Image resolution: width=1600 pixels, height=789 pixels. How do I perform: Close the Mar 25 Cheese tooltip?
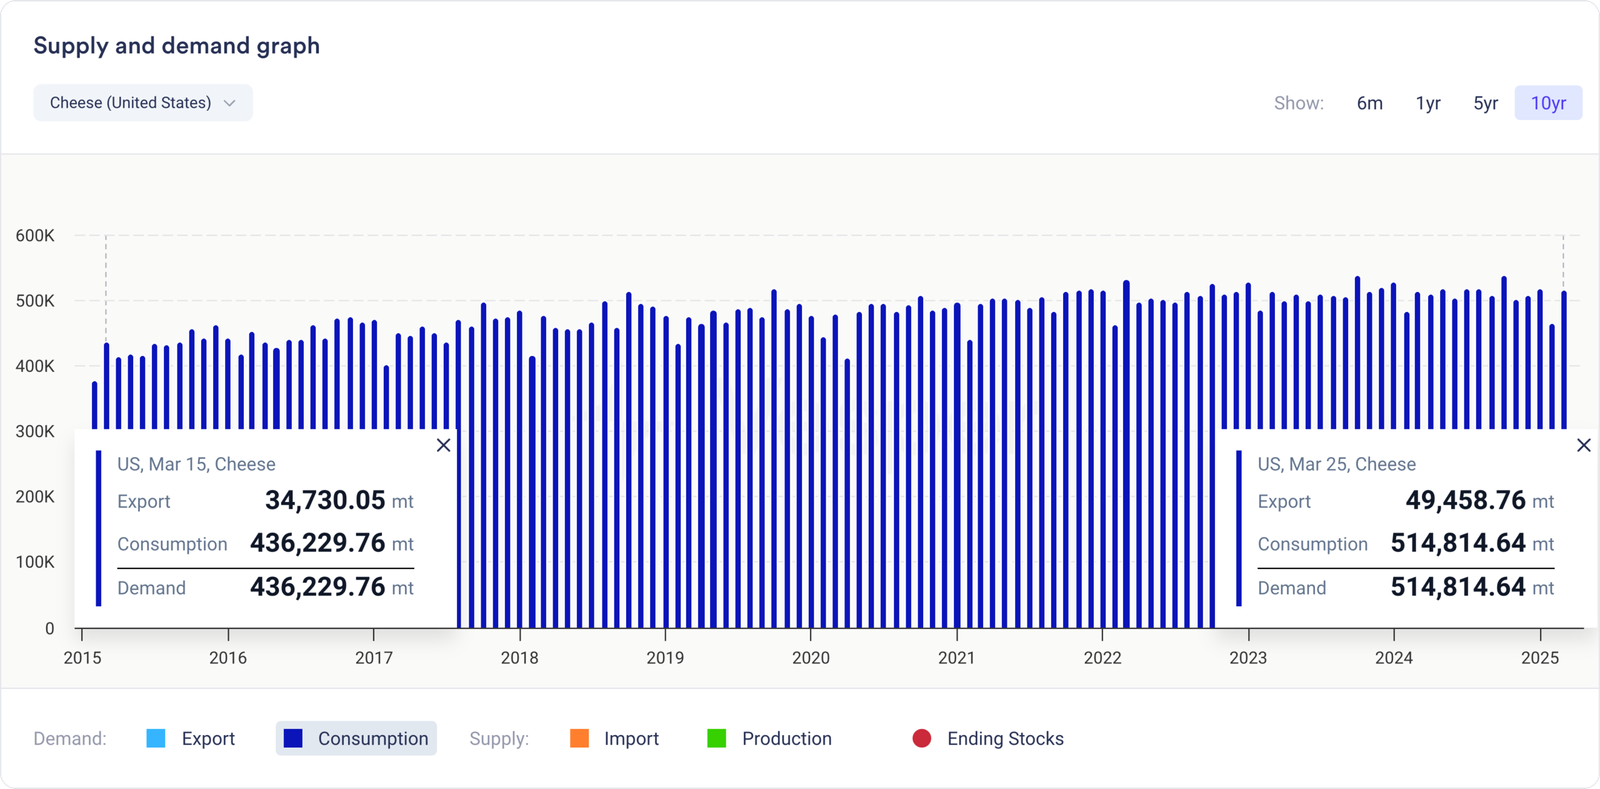pos(1583,445)
